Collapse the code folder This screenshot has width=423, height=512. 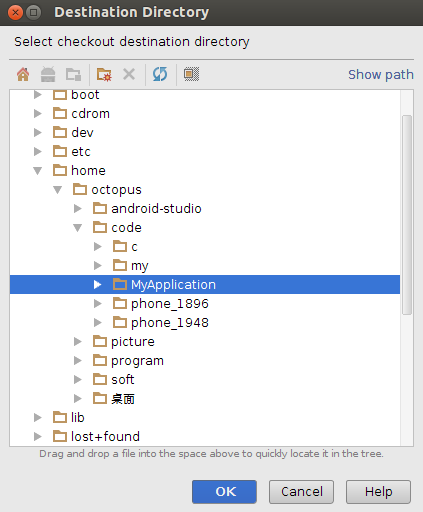[x=78, y=228]
